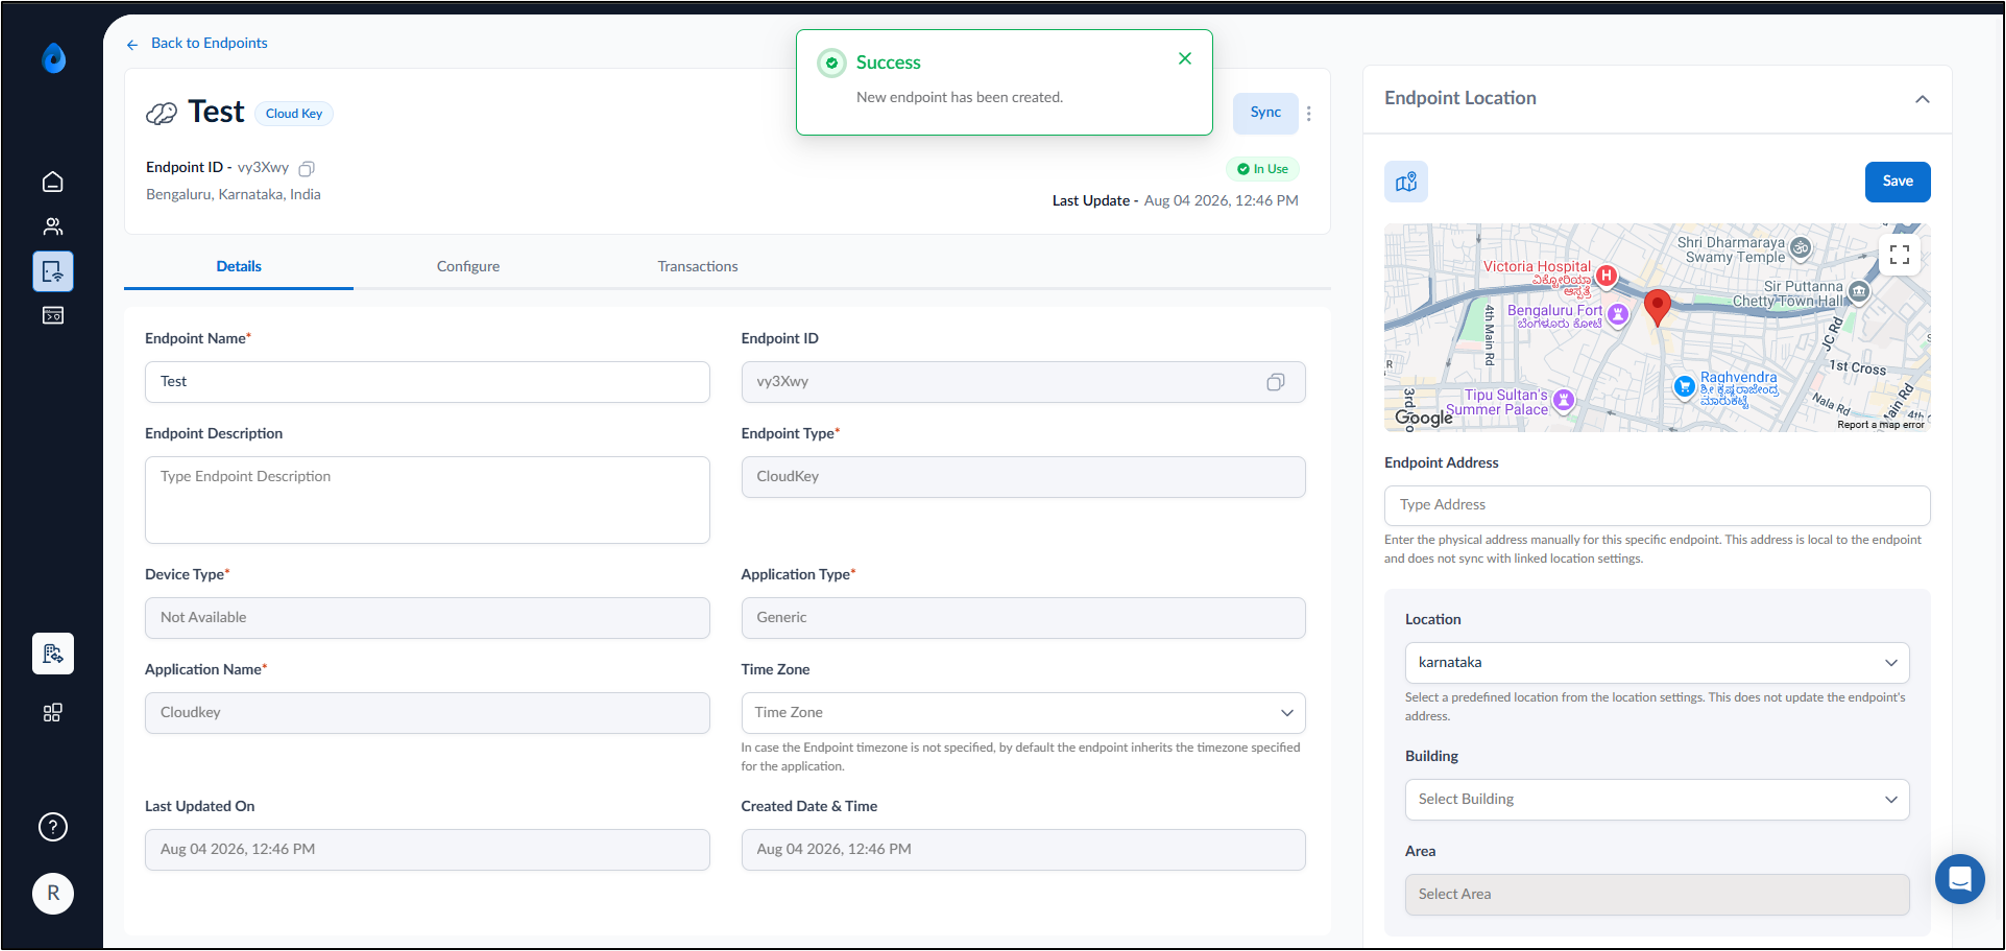This screenshot has height=951, width=2006.
Task: Click the Device Type Not Available field
Action: (427, 618)
